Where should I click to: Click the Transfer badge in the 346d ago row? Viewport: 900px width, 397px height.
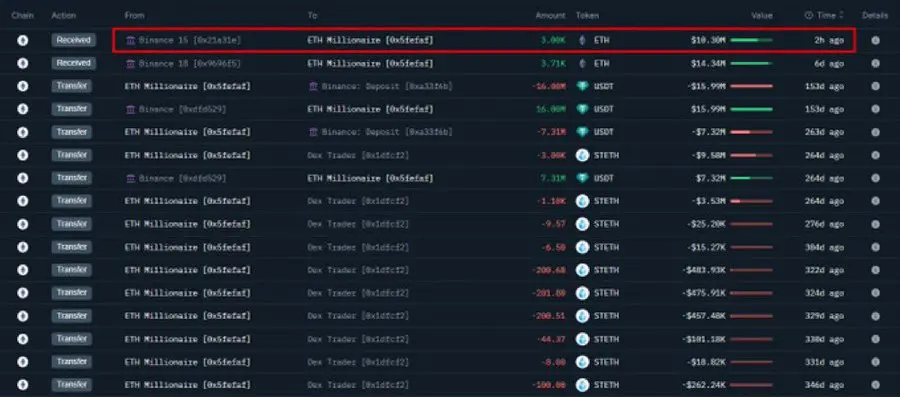(72, 384)
